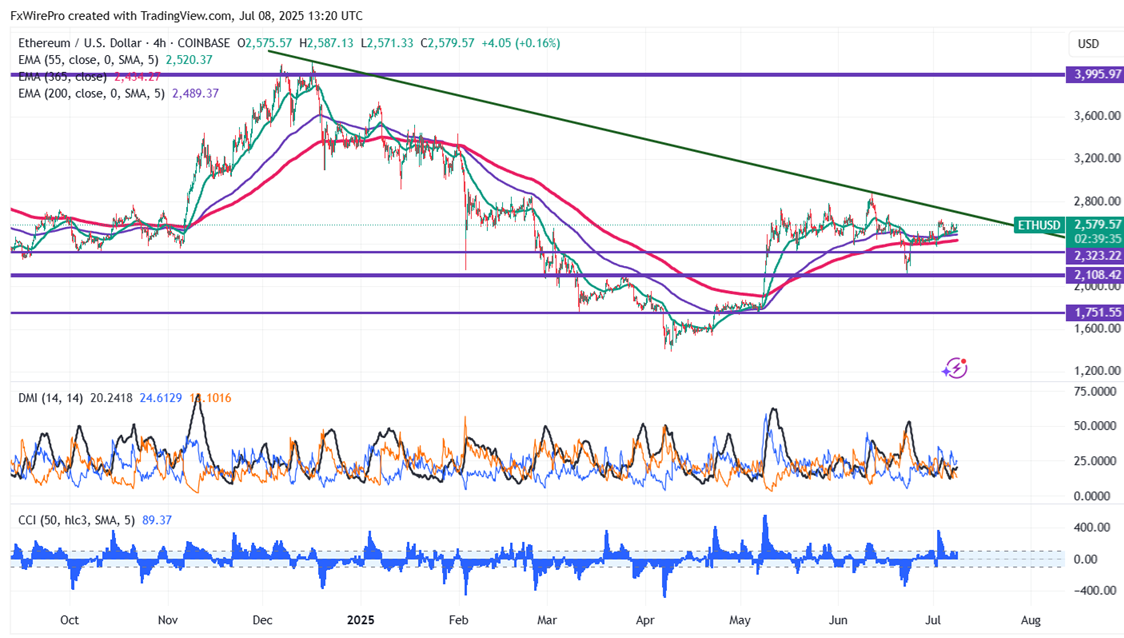Screen dimensions: 1124x638
Task: Click the Dec label on time axis
Action: [x=262, y=620]
